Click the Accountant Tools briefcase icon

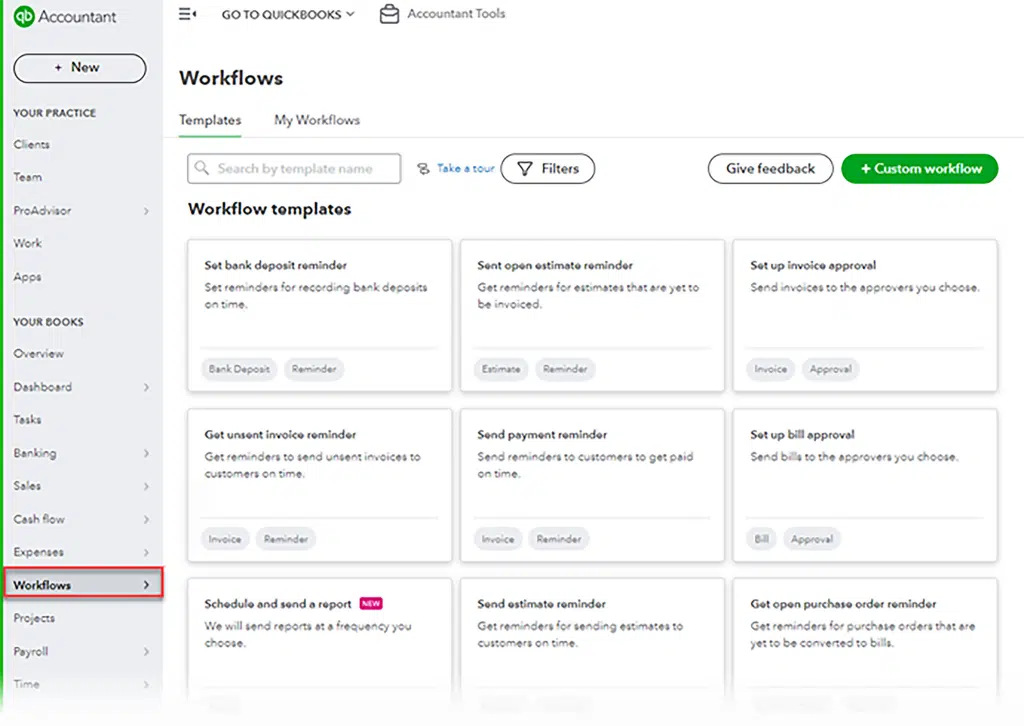(389, 15)
